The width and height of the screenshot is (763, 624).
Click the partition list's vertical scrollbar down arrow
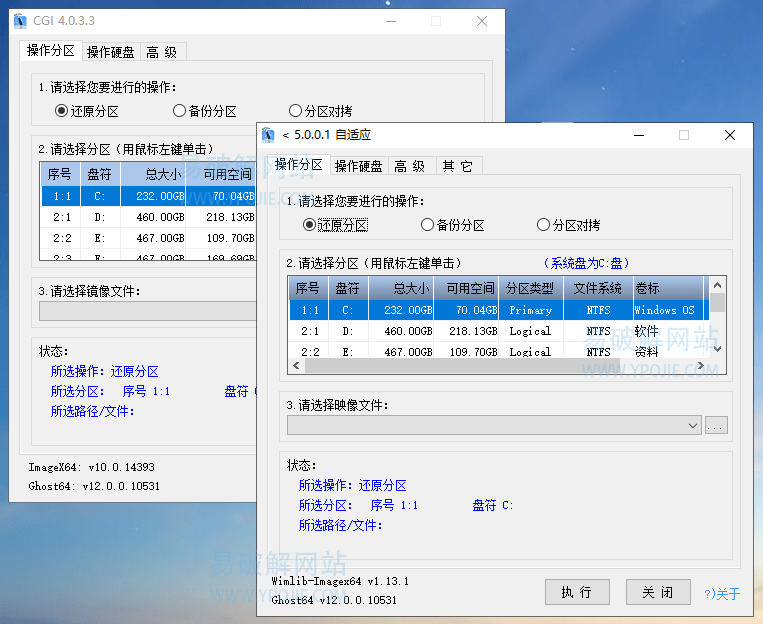click(717, 349)
